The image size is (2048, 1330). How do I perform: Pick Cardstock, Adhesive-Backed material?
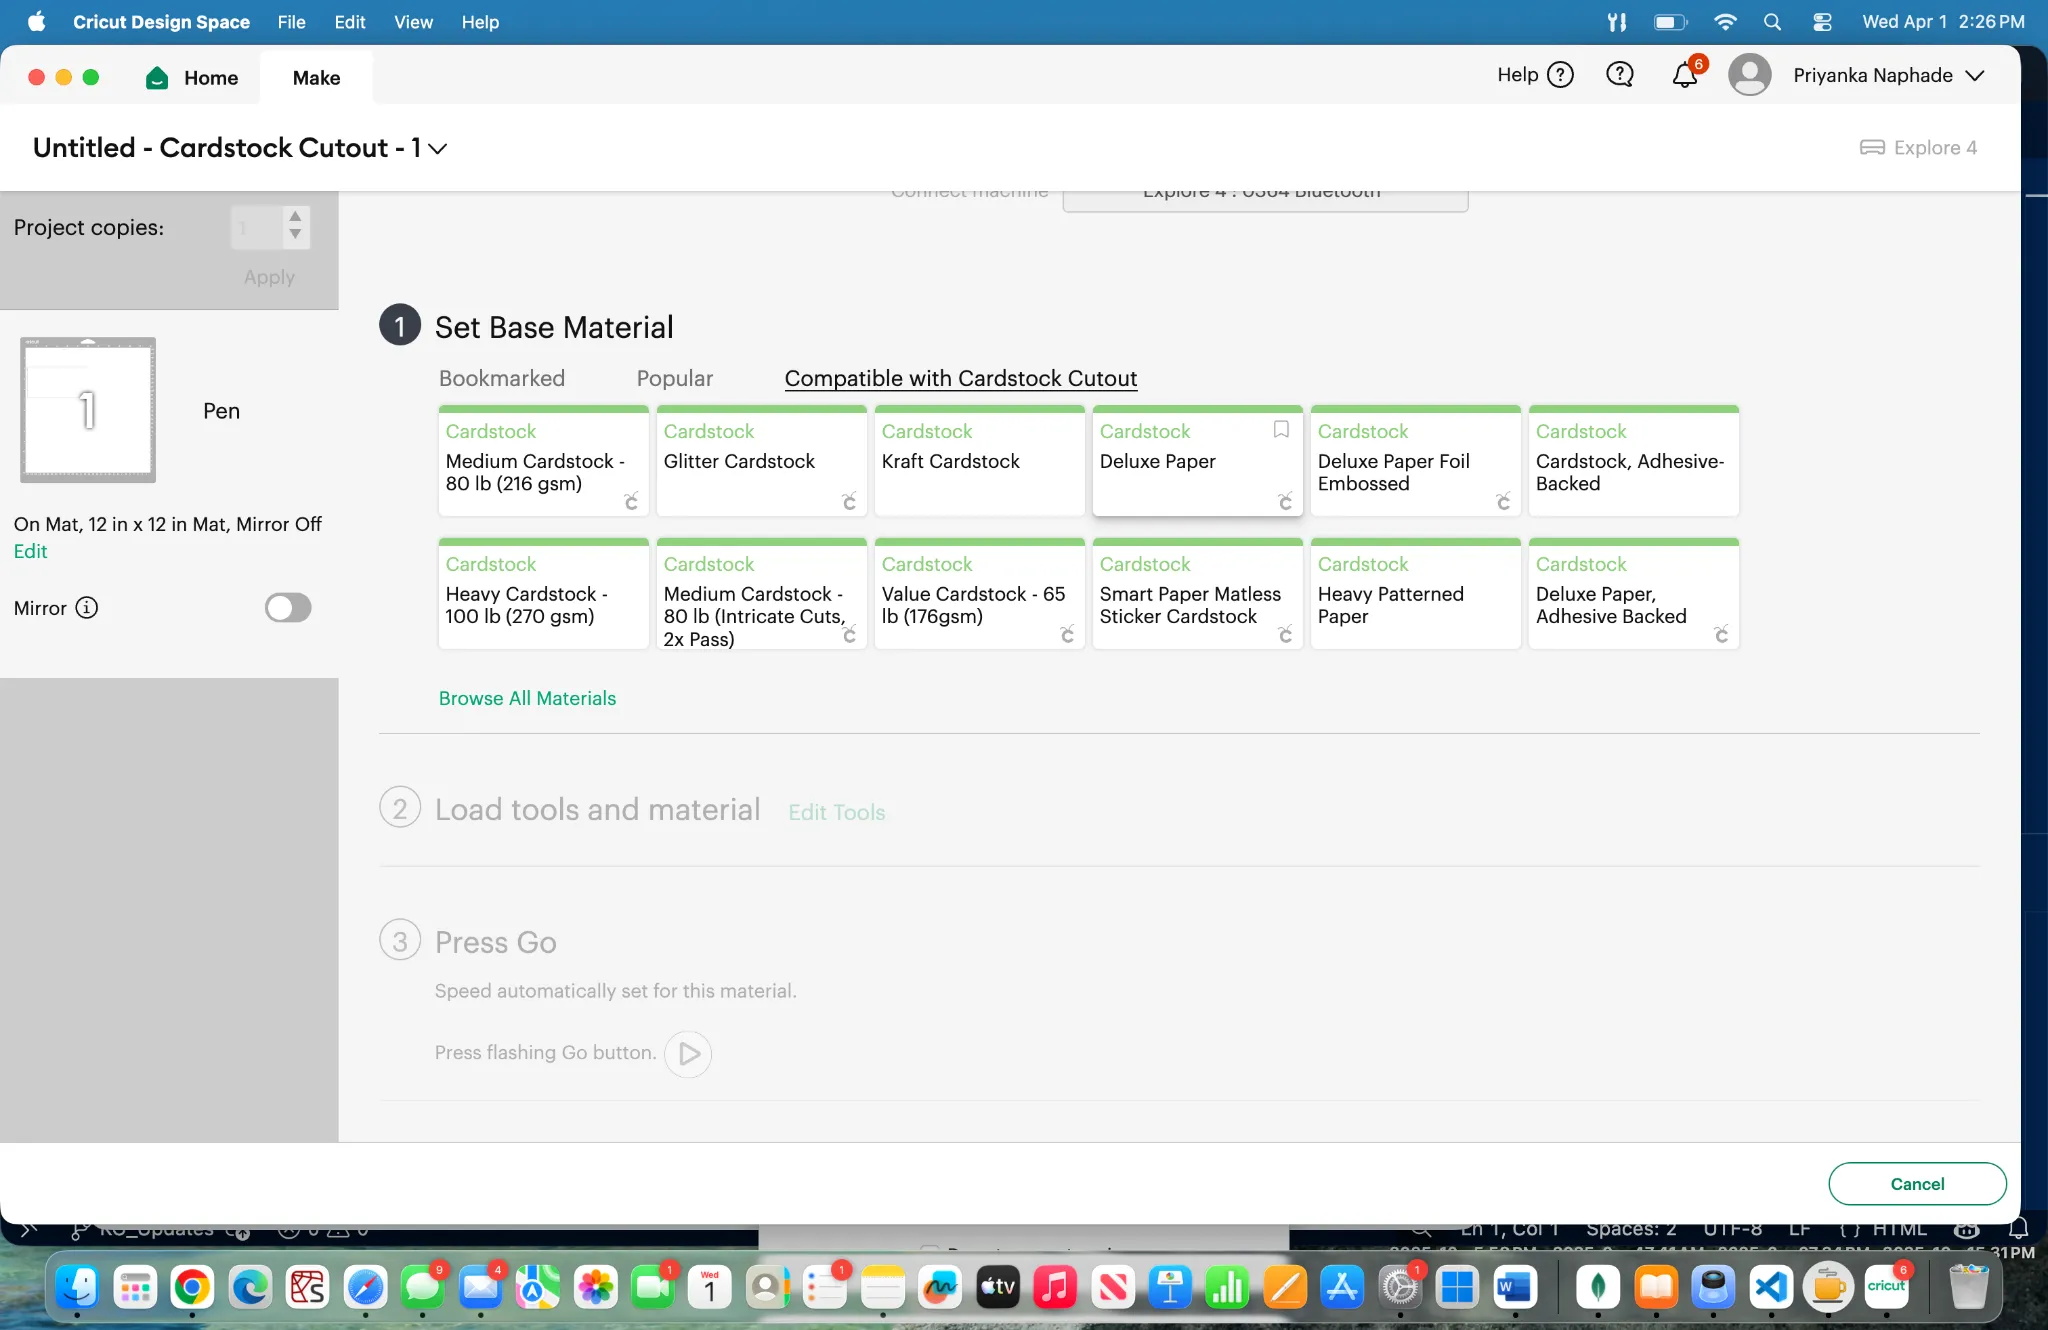[x=1633, y=461]
